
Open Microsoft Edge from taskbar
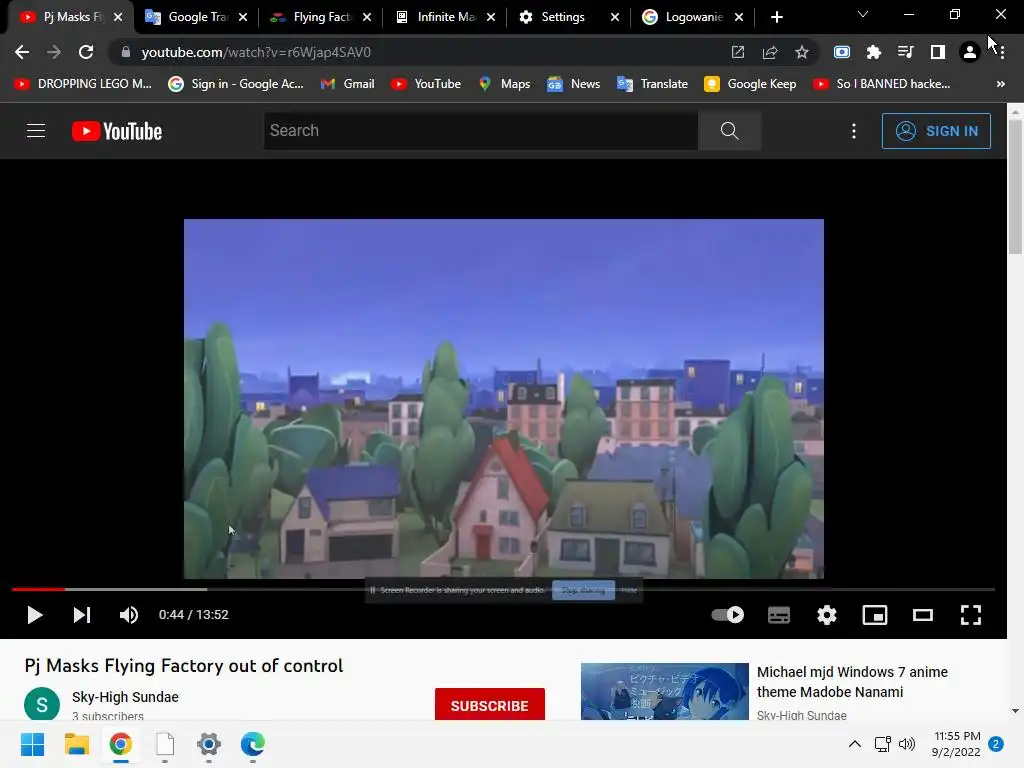(x=253, y=744)
